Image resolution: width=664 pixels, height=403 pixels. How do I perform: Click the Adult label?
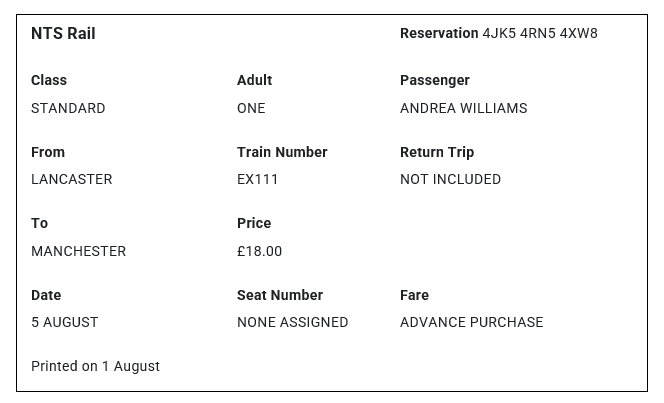(x=254, y=80)
